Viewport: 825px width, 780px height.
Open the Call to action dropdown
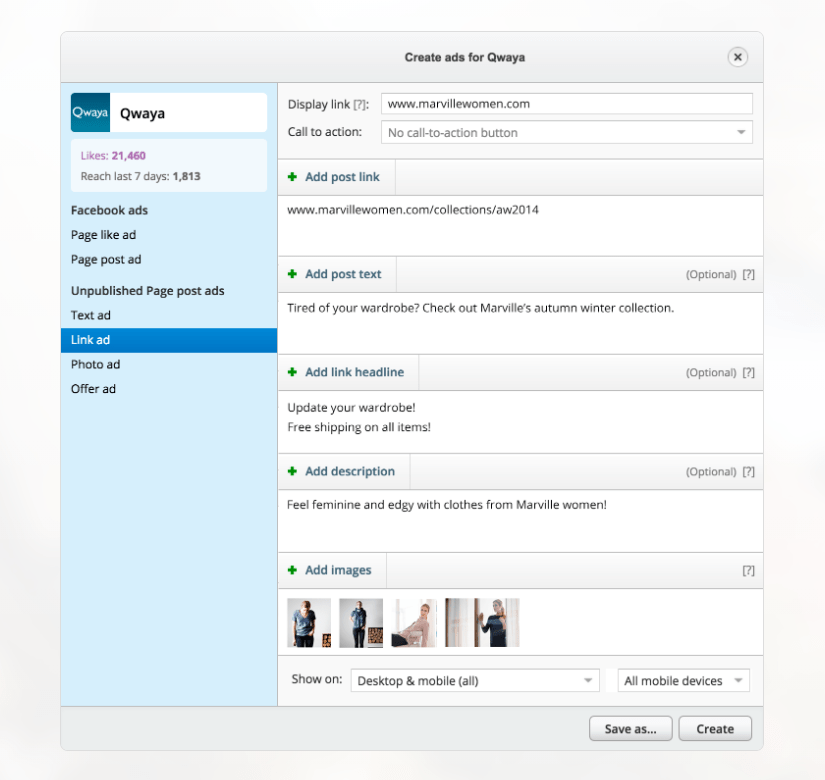point(567,133)
